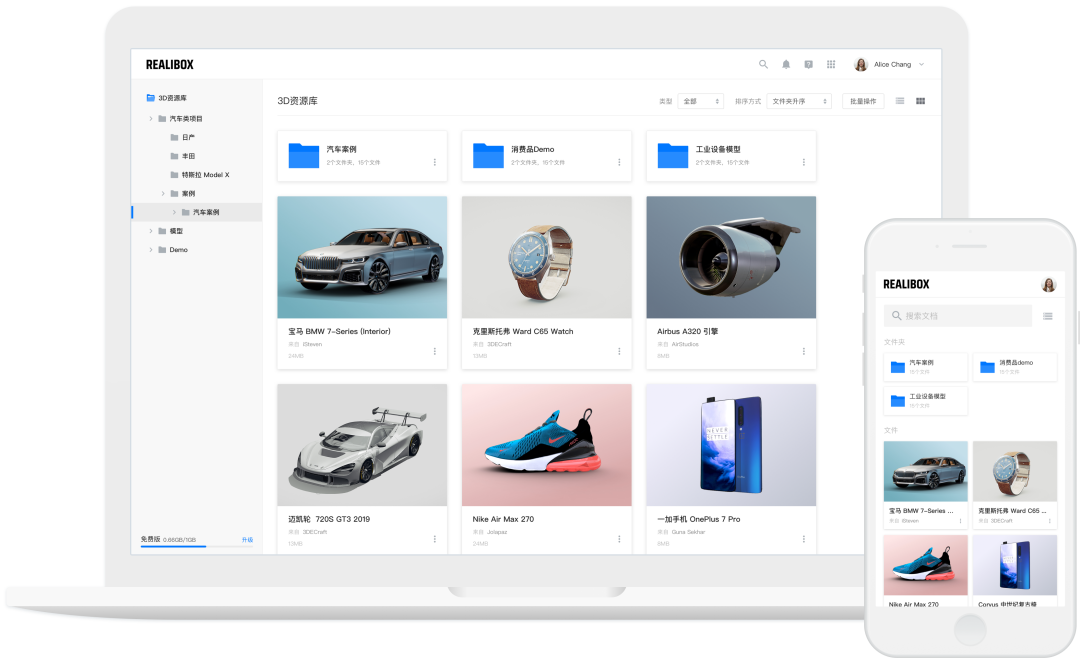Click the 批量操作 button

pos(863,101)
